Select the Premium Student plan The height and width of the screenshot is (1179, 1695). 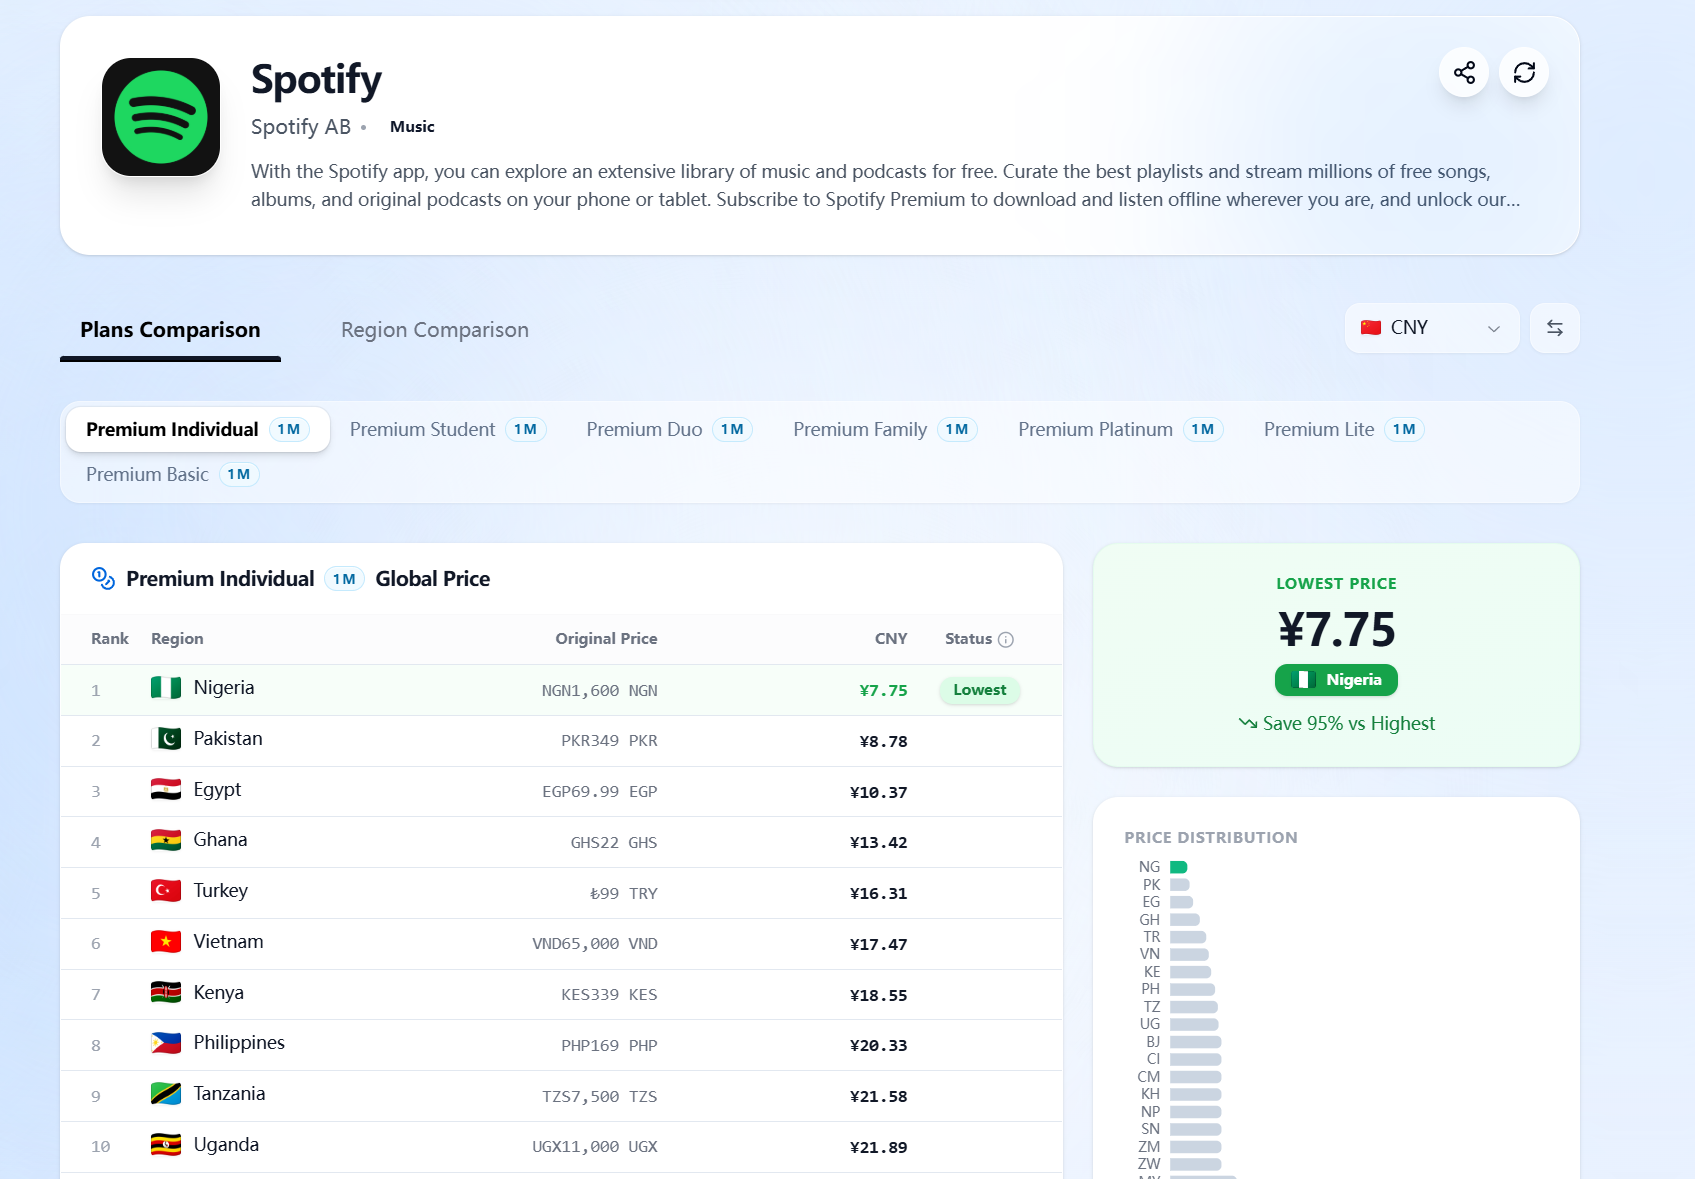[x=447, y=429]
